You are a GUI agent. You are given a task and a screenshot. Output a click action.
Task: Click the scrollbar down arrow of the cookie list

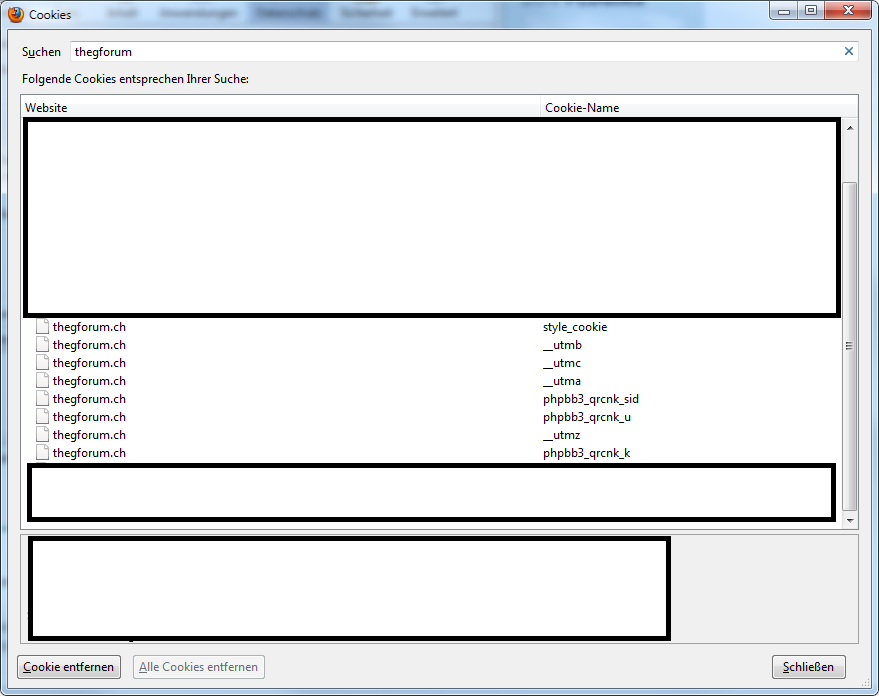point(850,521)
